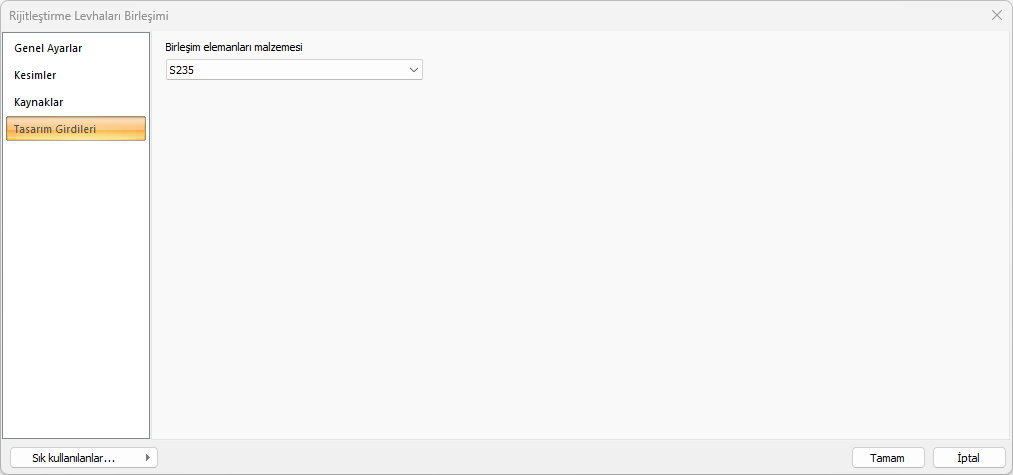Open the Sık kullanılanlar favorites menu
The width and height of the screenshot is (1013, 475).
pos(74,458)
